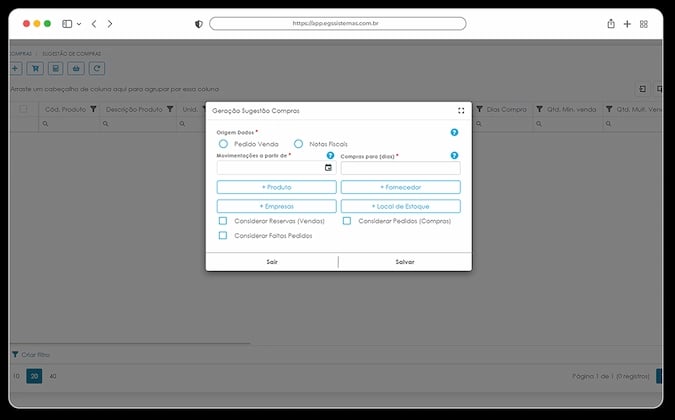Click the + Fornecedor button
This screenshot has width=675, height=420.
(400, 187)
